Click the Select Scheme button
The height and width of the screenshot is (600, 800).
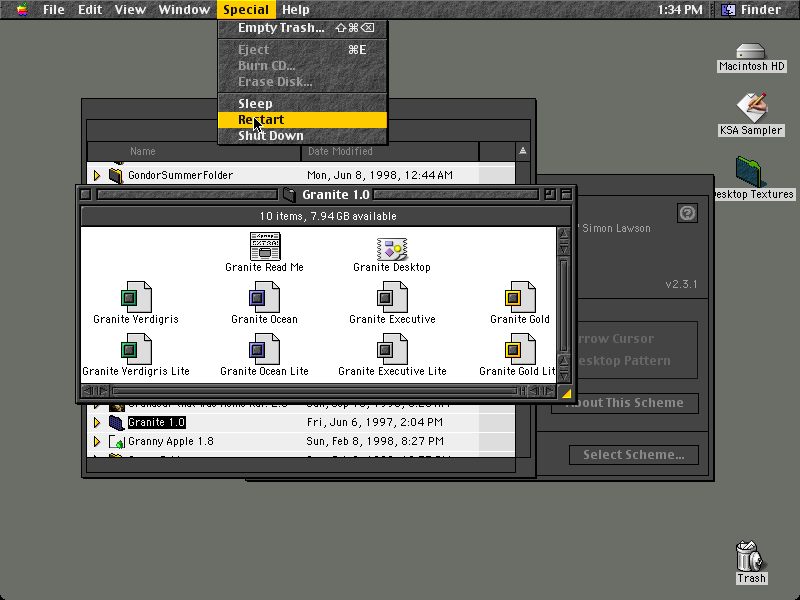pos(634,455)
